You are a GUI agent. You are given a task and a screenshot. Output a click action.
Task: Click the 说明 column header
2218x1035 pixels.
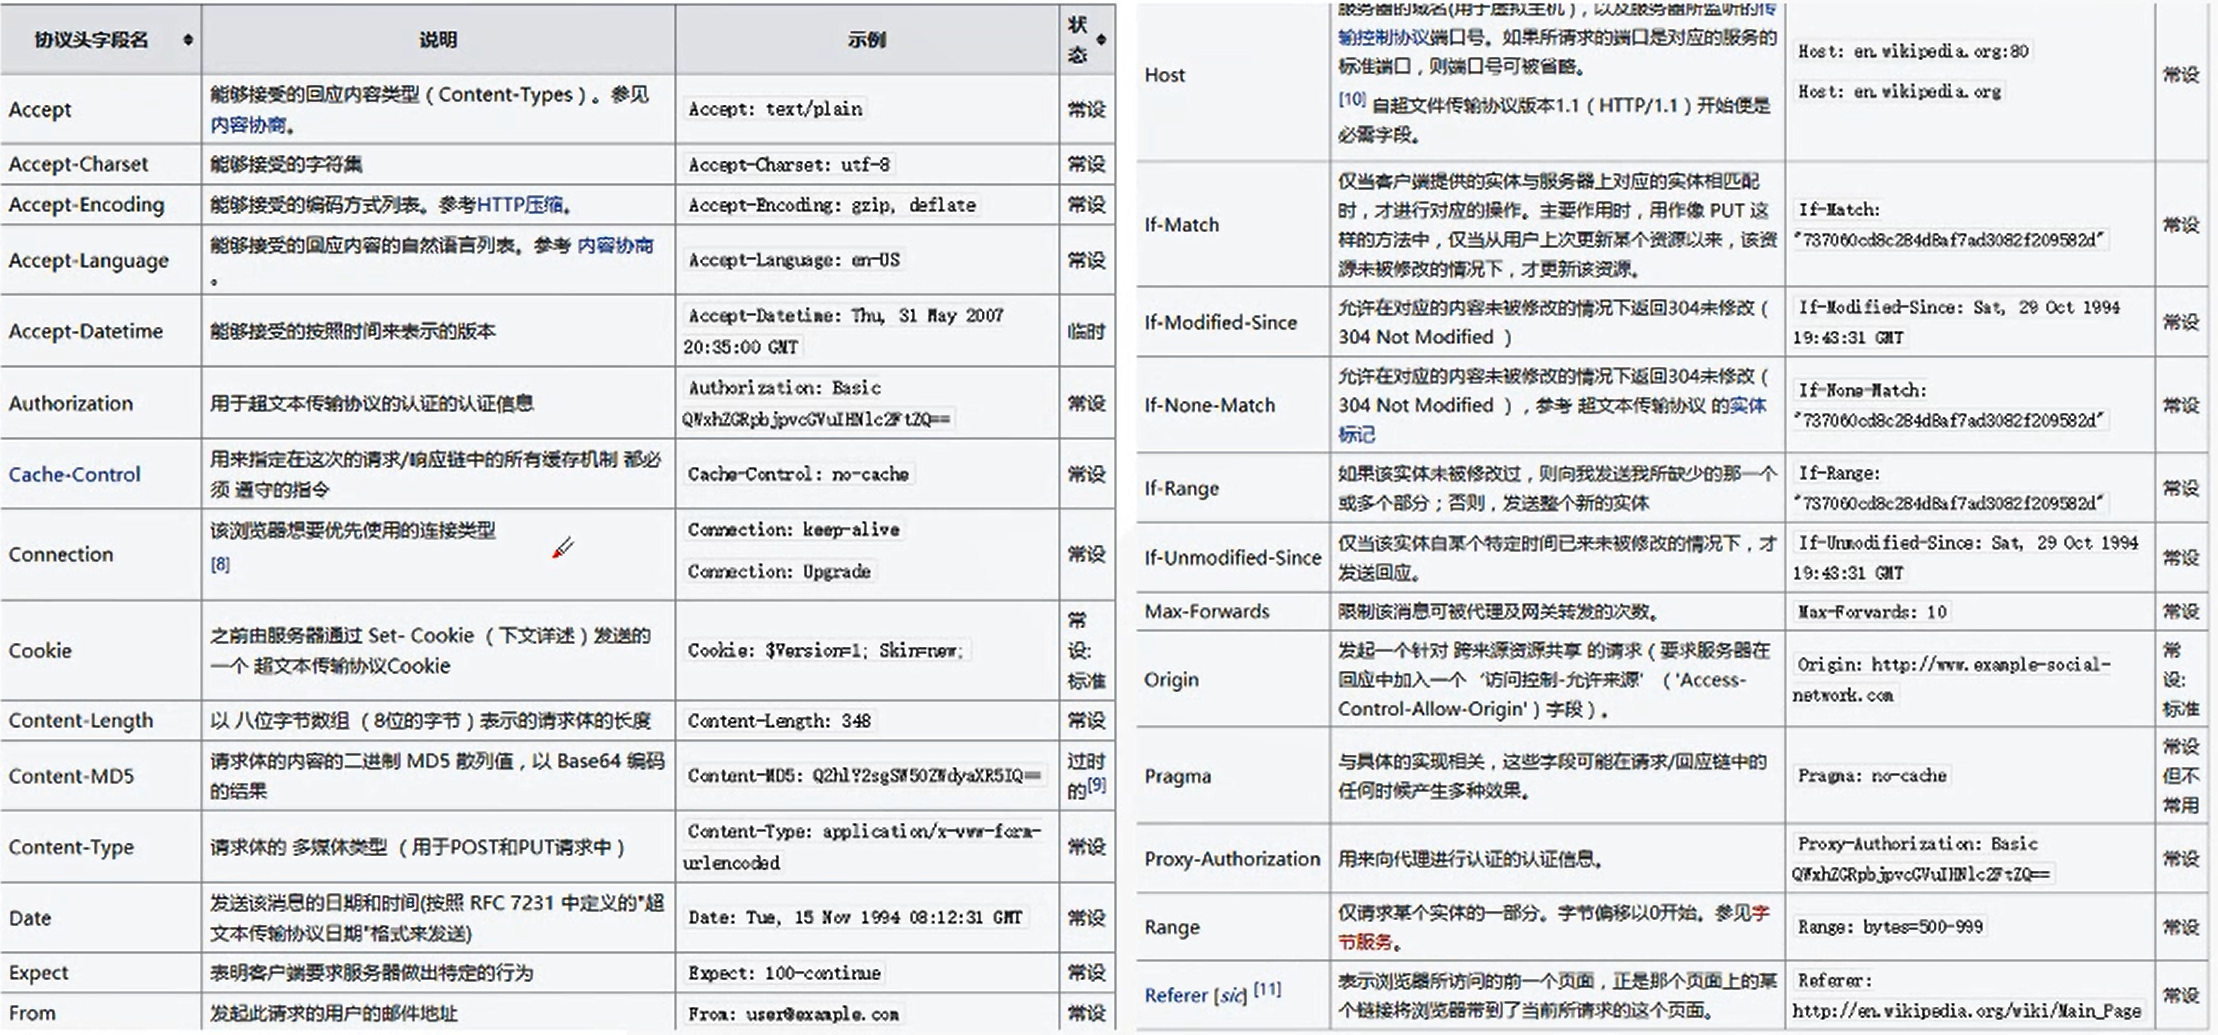pyautogui.click(x=438, y=40)
